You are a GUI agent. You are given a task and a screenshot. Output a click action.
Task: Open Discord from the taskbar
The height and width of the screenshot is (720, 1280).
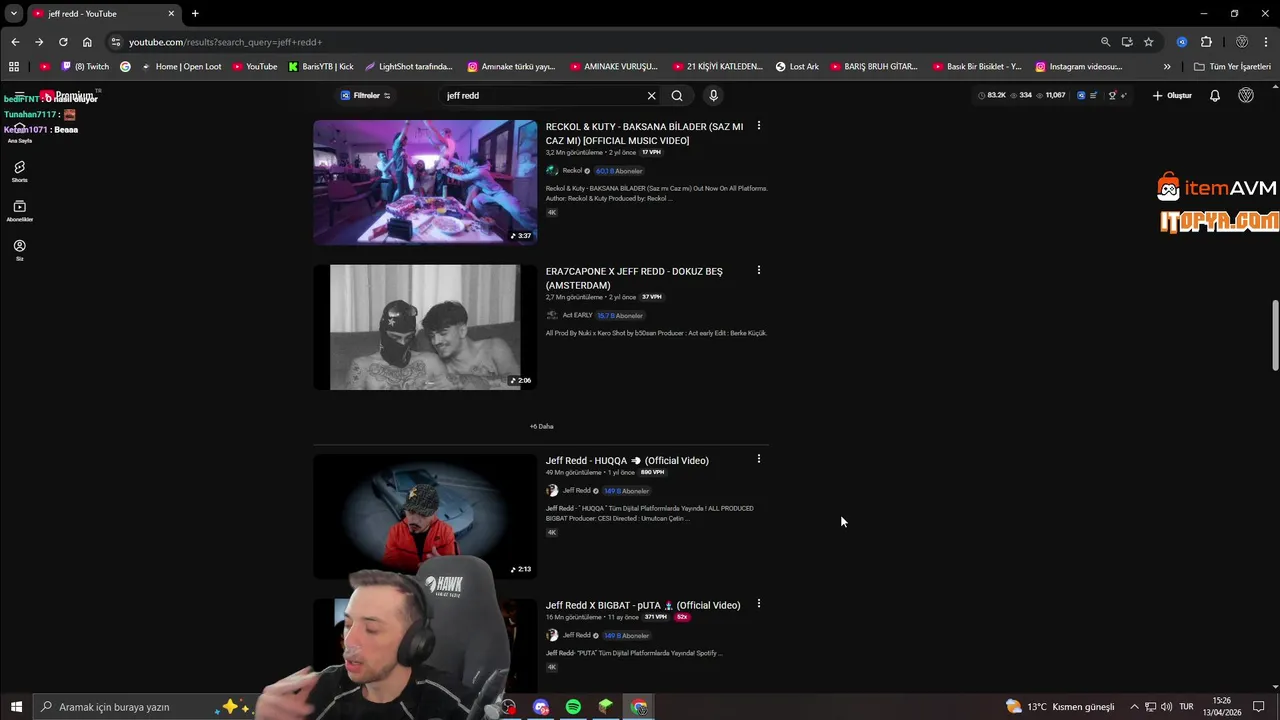[x=541, y=707]
